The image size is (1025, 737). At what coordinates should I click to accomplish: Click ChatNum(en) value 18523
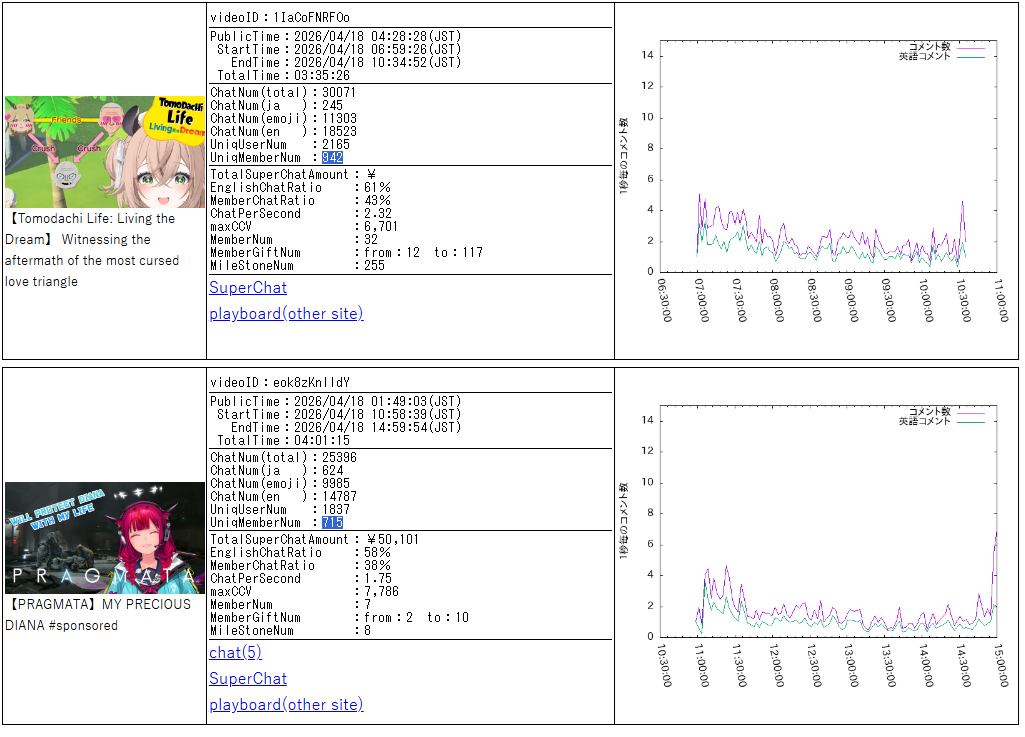click(339, 131)
